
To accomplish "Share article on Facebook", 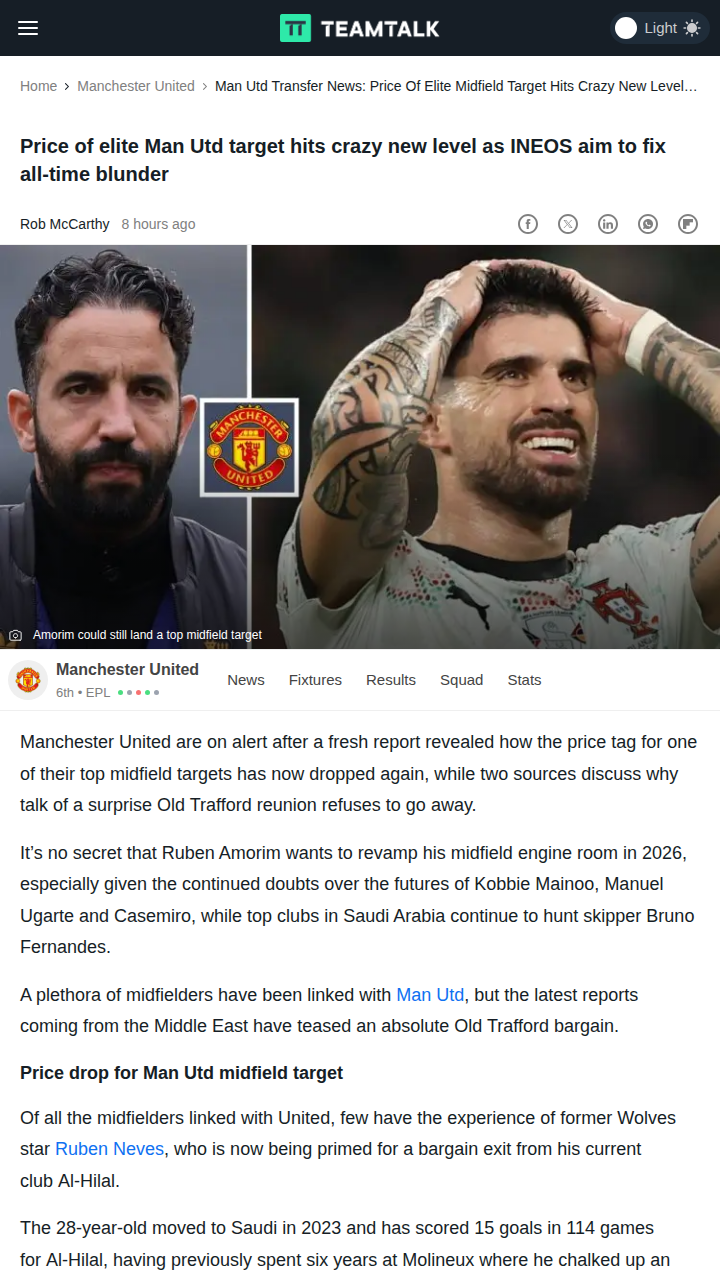I will point(528,224).
